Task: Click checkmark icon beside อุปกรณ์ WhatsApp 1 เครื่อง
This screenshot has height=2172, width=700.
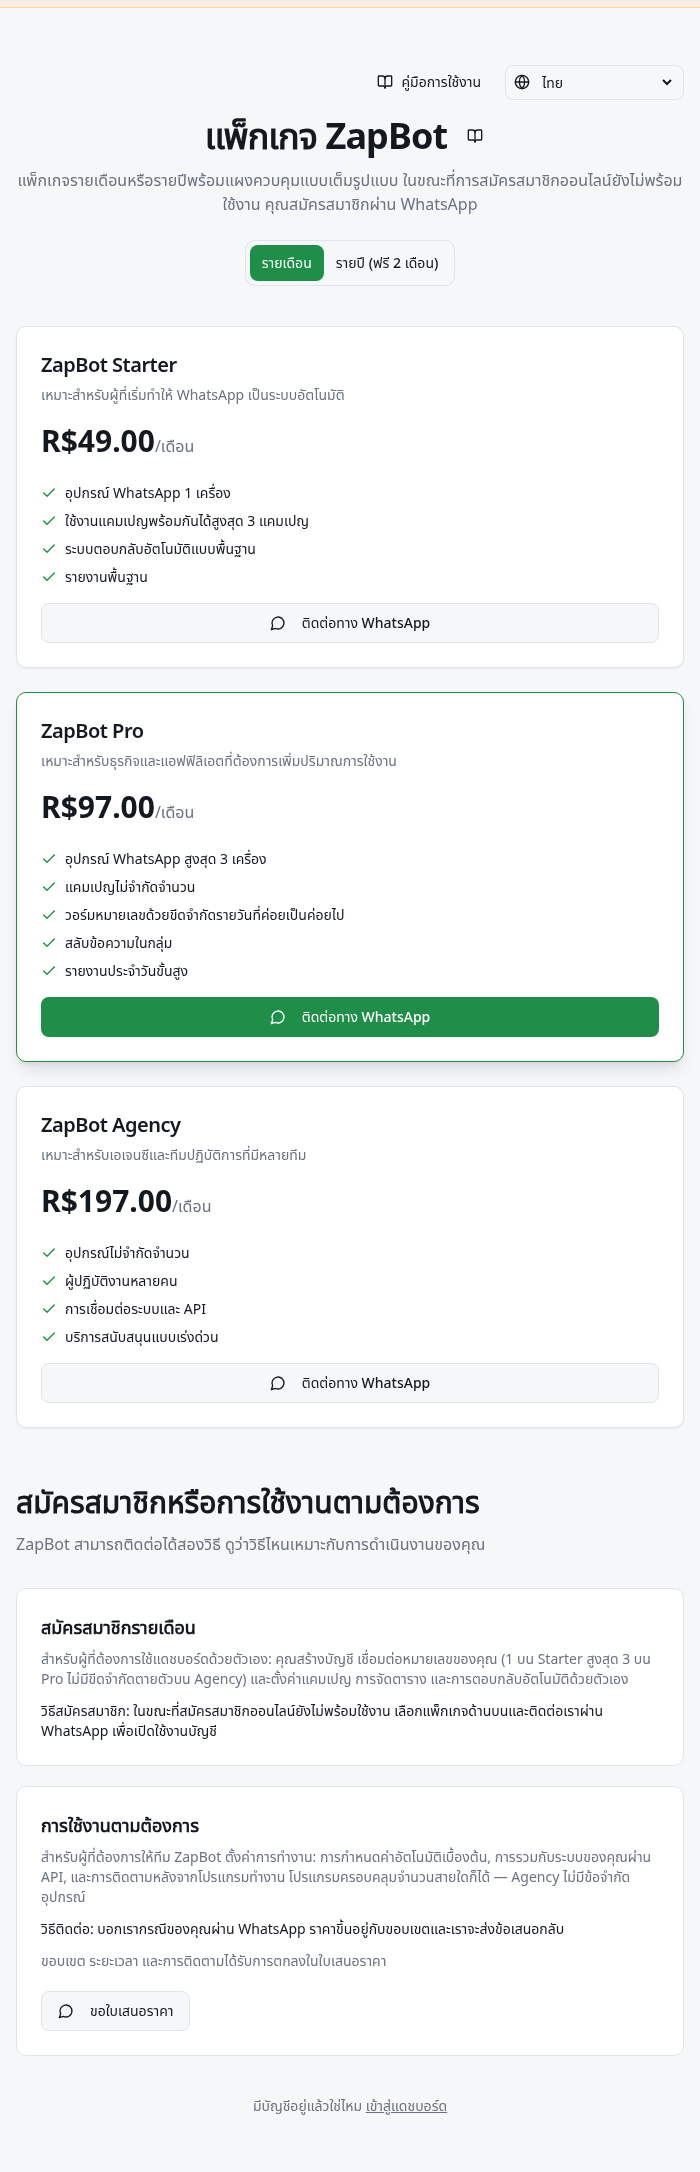Action: pos(49,493)
